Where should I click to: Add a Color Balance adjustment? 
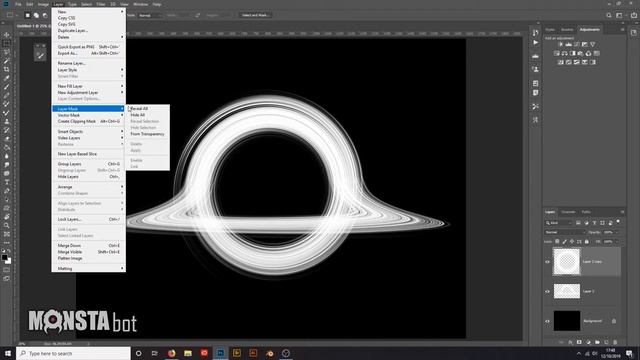point(564,53)
